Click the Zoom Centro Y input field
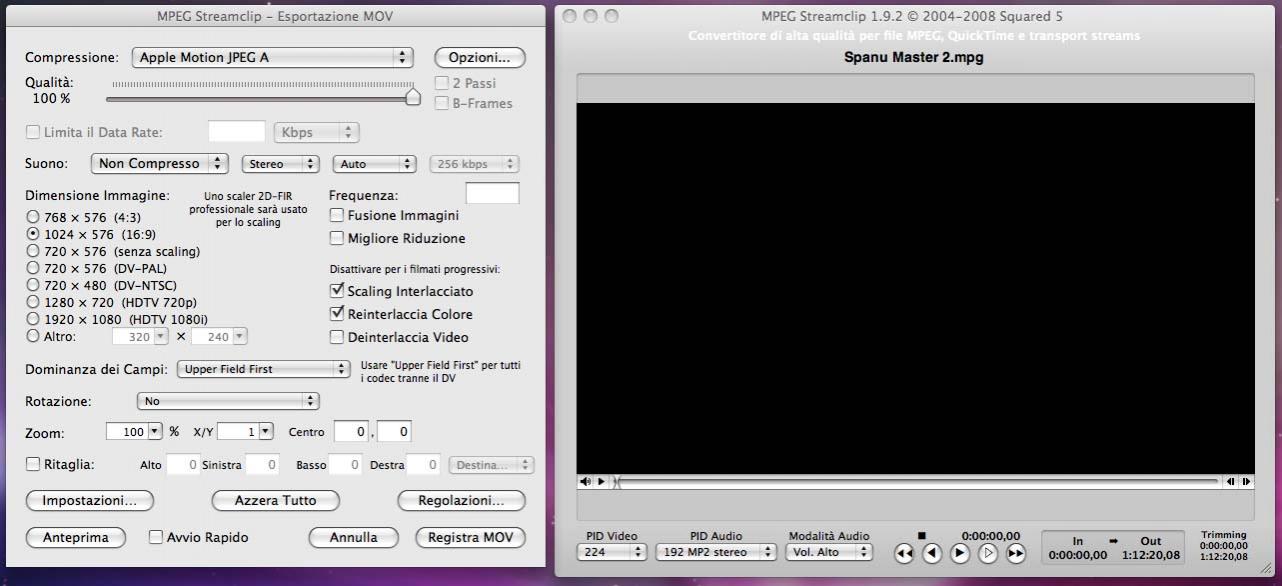 394,432
